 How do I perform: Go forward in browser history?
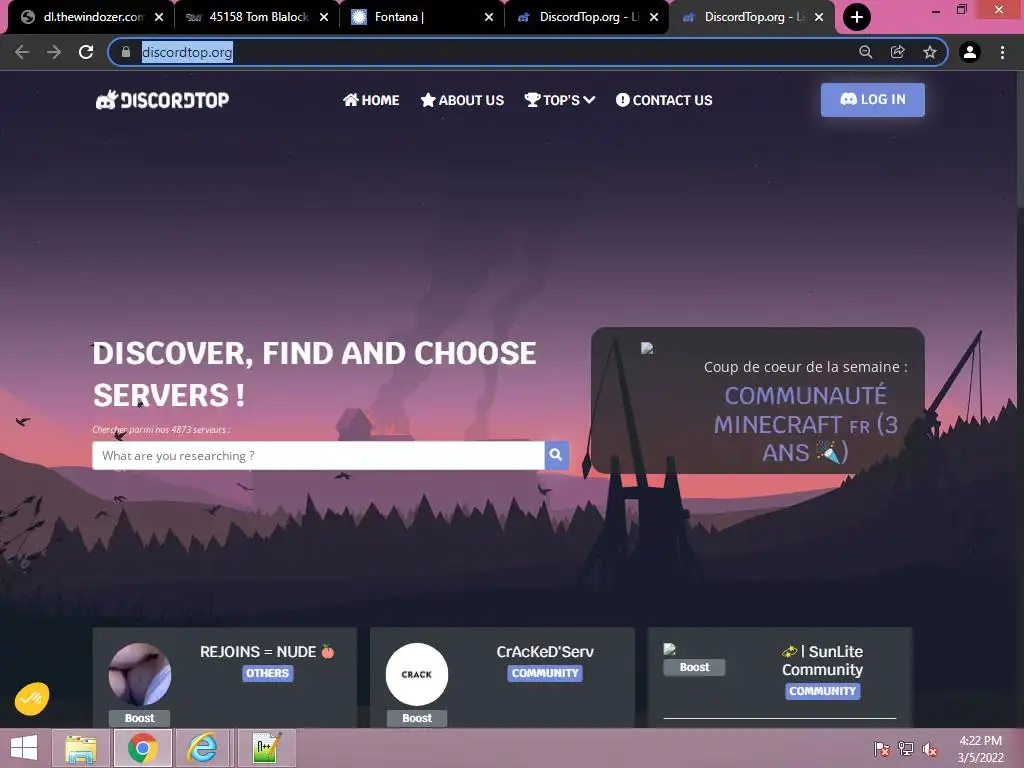coord(54,52)
